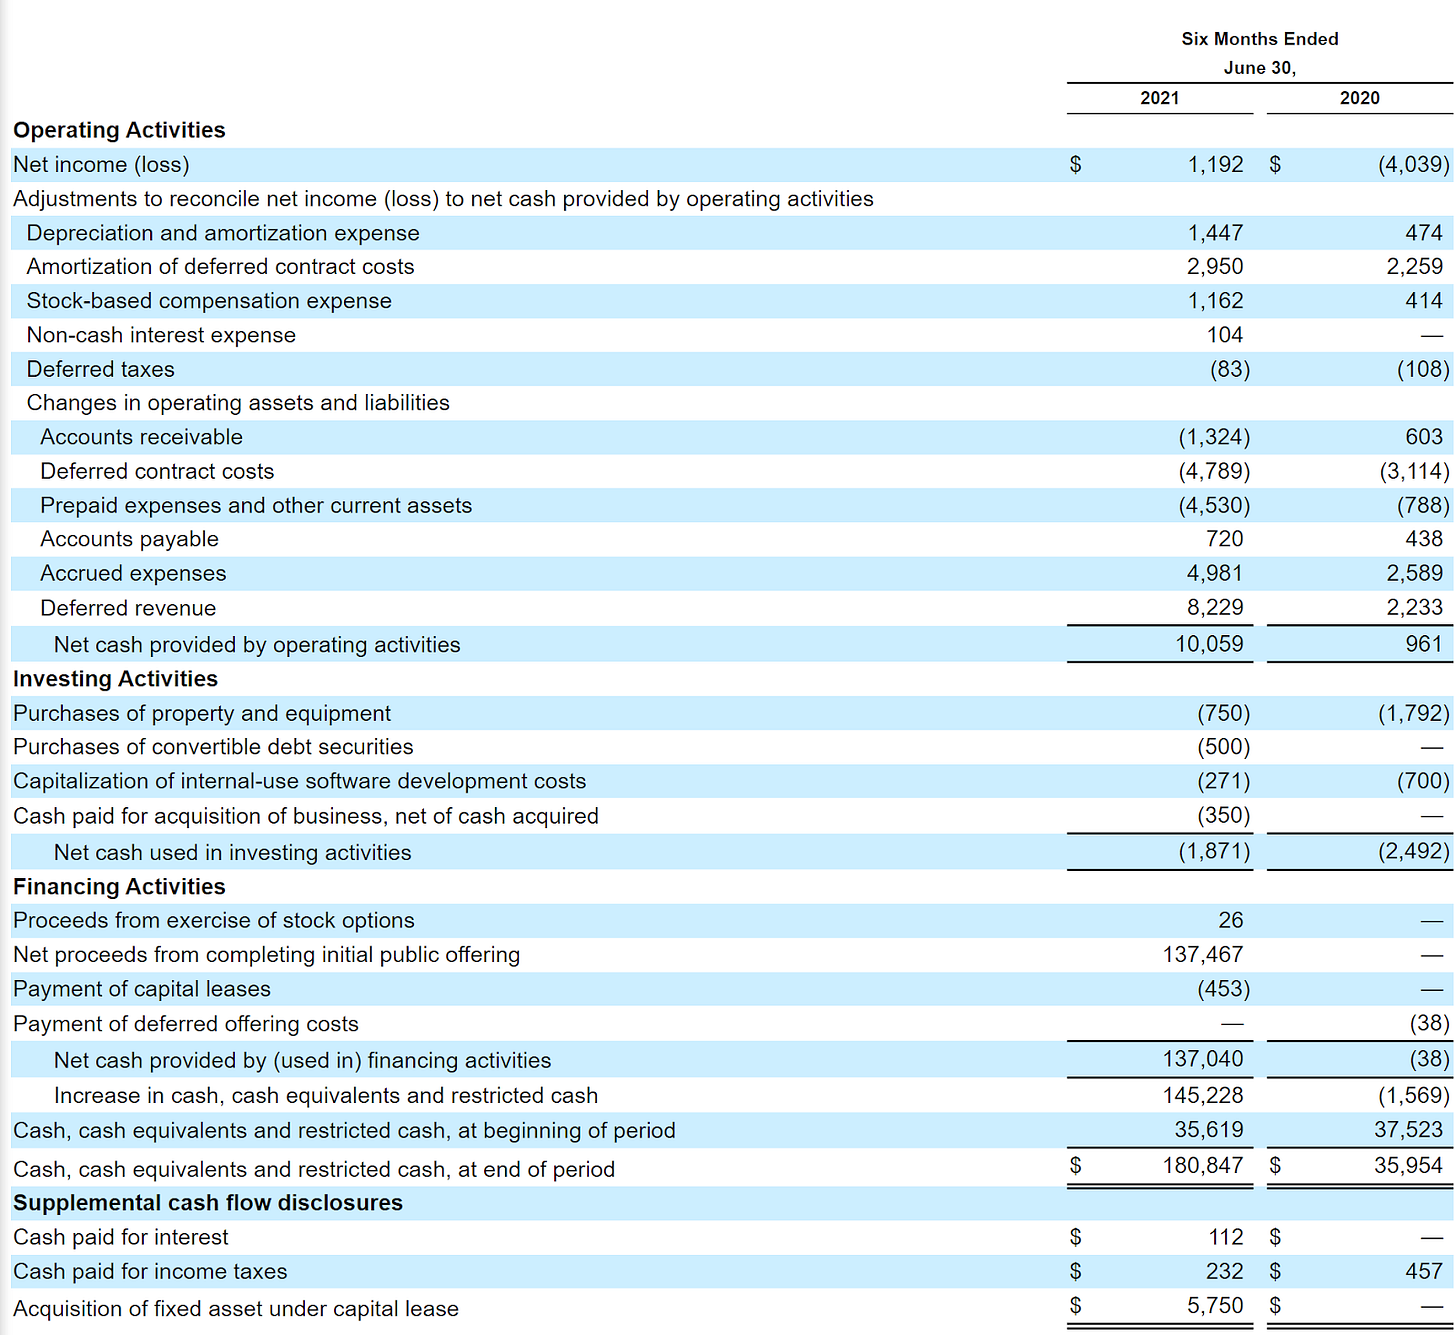Select financing total 2021 value 137,040
The image size is (1456, 1335).
tap(1203, 1059)
